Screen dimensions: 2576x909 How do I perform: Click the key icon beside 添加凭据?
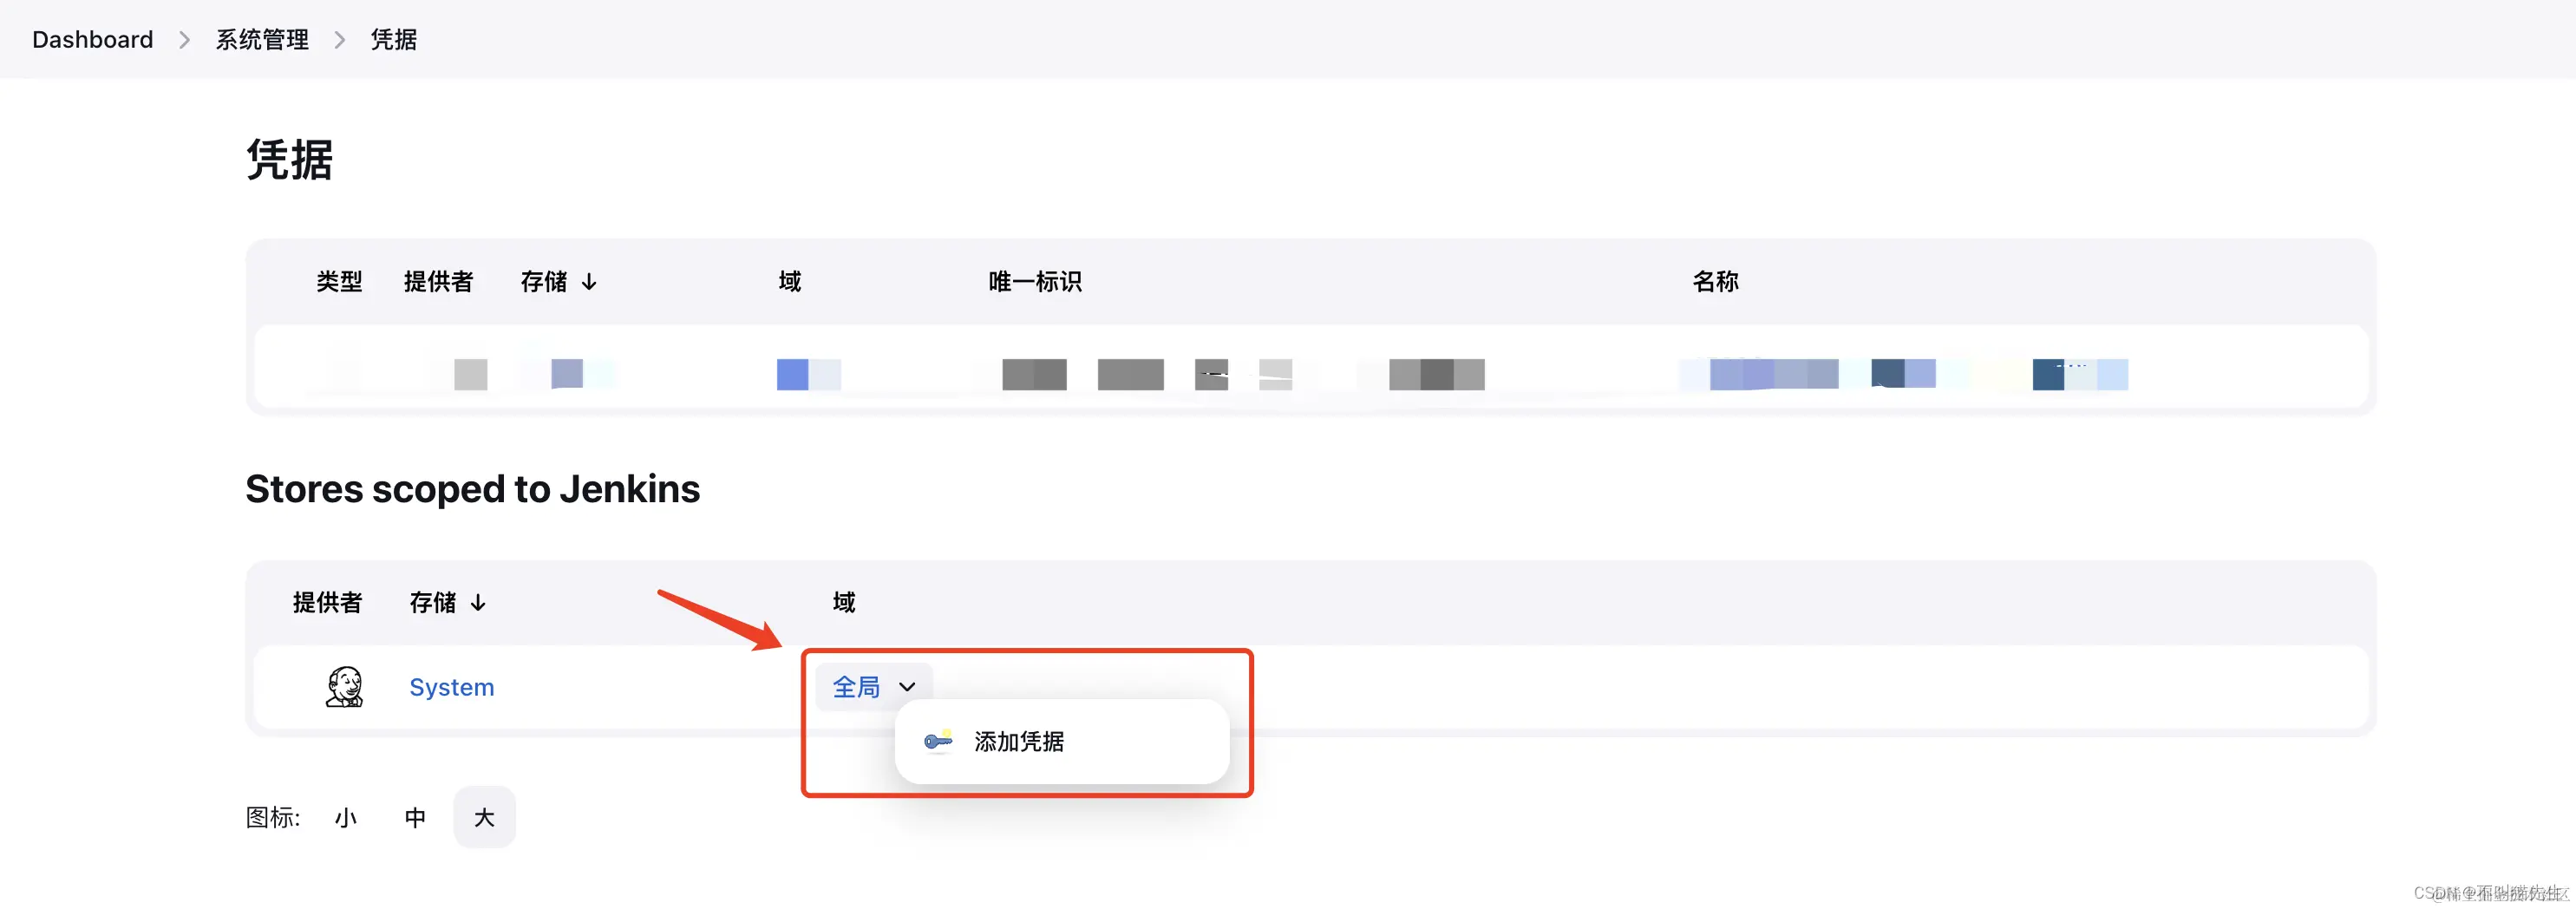[937, 742]
